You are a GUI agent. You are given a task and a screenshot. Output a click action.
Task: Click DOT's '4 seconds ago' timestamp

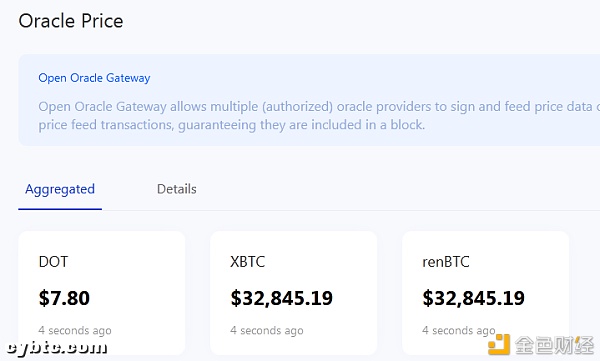pyautogui.click(x=75, y=330)
